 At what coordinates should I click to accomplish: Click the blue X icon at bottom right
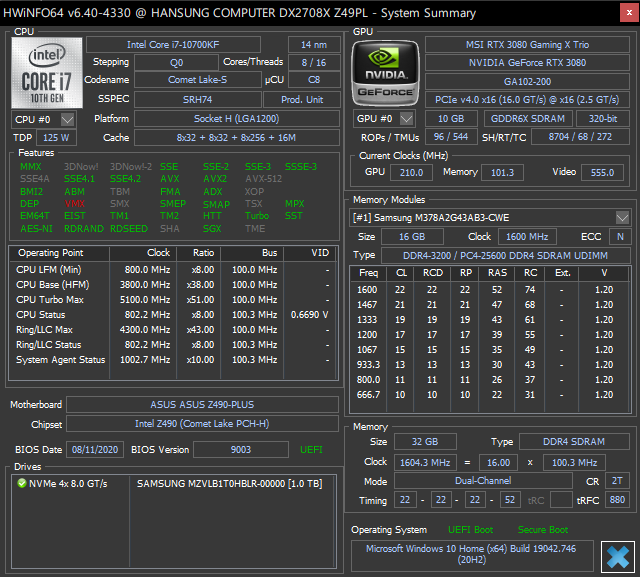tap(618, 557)
